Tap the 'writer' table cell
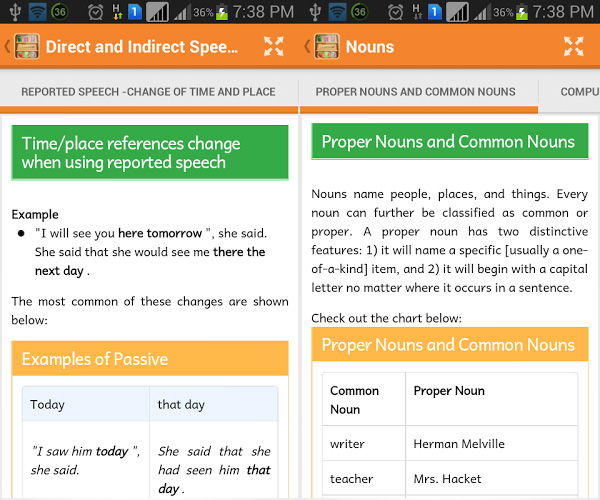The image size is (600, 500). point(364,444)
